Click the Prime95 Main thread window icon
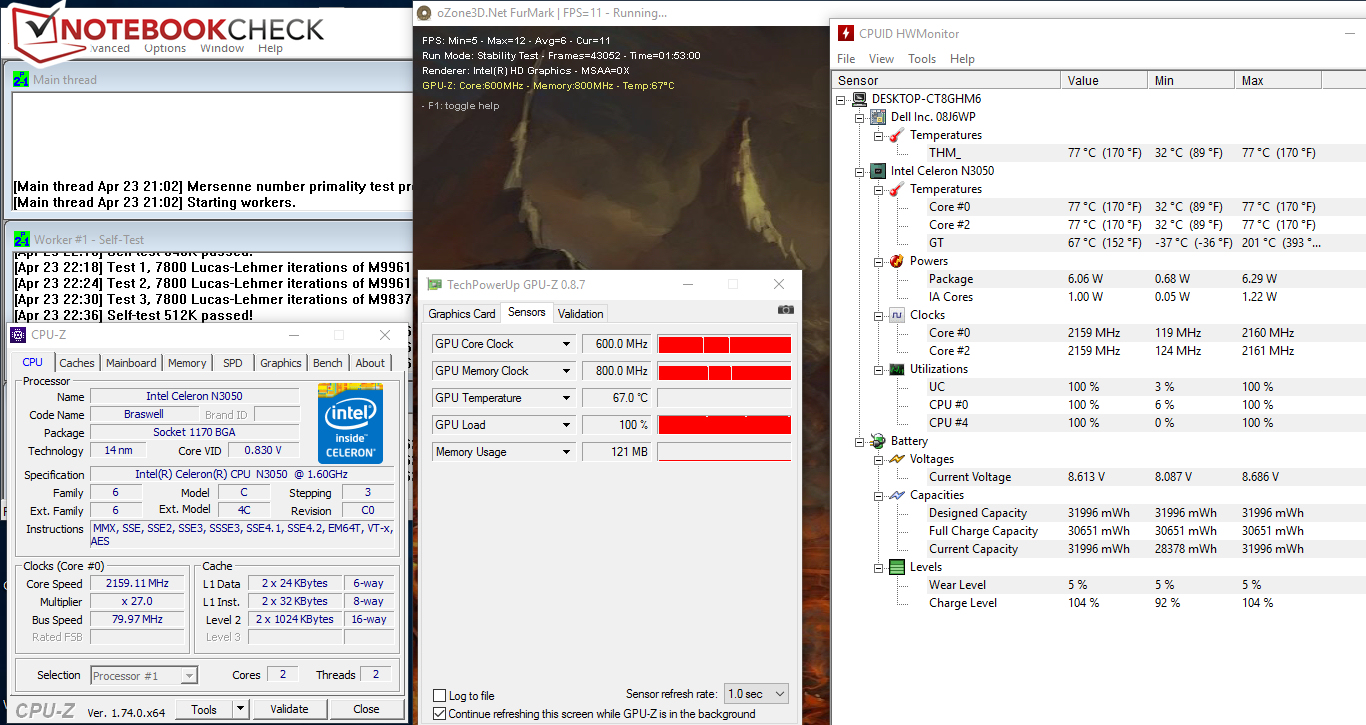Screen dimensions: 1366x725 coord(21,80)
